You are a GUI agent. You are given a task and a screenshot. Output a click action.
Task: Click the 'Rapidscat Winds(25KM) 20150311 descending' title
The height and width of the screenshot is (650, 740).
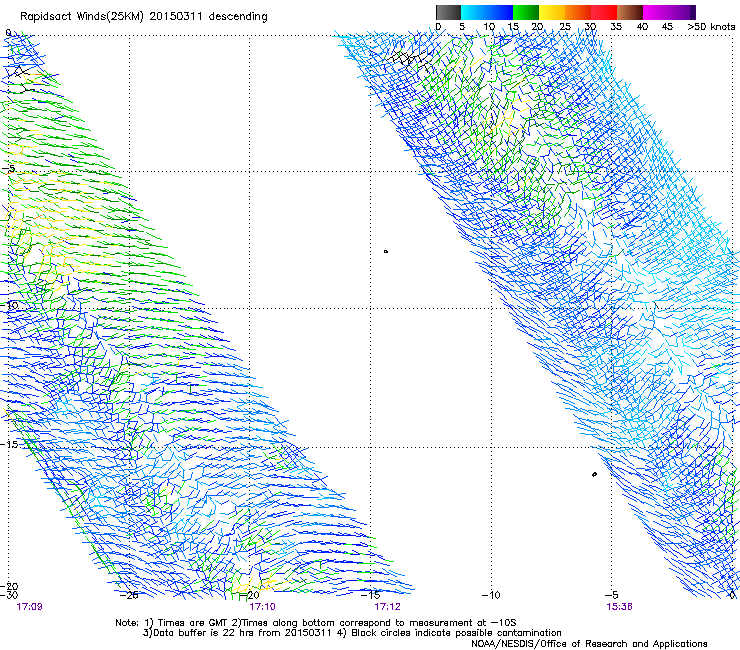pyautogui.click(x=144, y=17)
